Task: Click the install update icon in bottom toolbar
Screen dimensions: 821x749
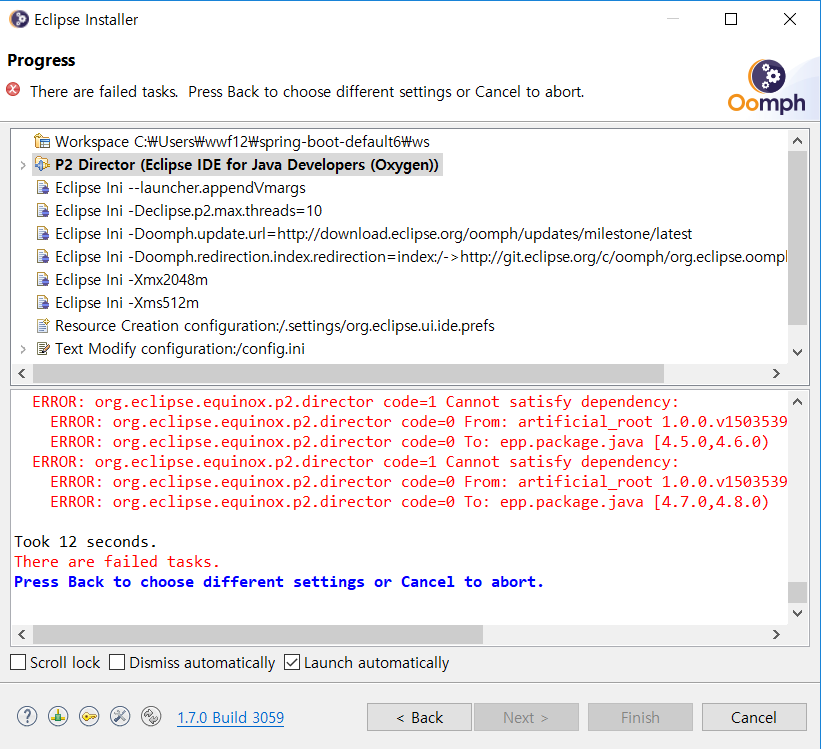Action: point(58,716)
